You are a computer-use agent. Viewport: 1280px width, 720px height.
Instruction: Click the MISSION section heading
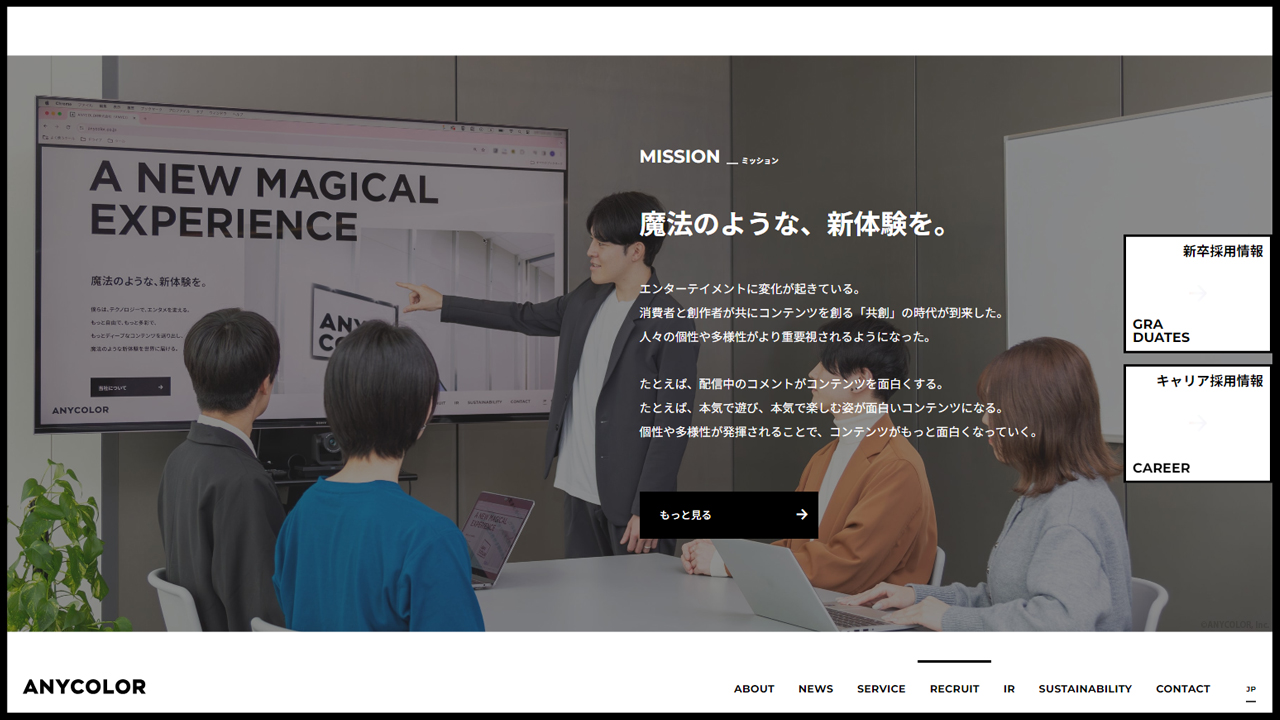680,157
